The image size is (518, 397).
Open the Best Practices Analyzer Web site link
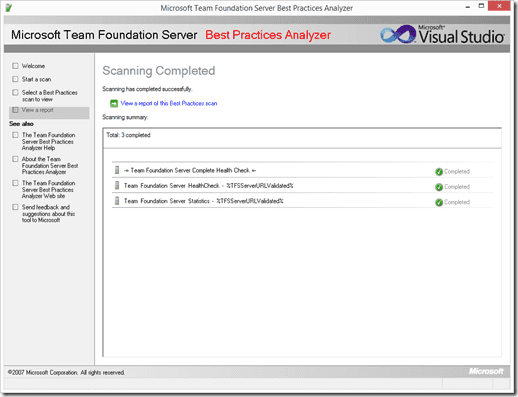(x=48, y=189)
